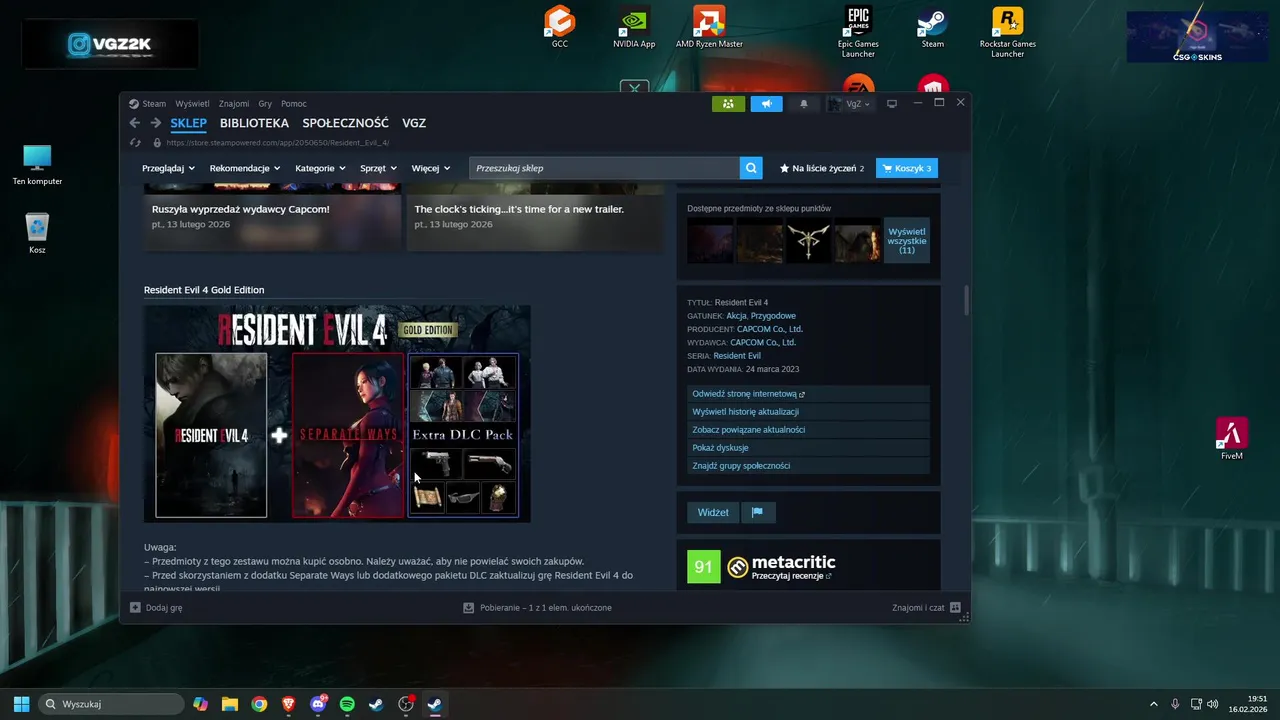Click the Akcja genre link
1280x720 pixels.
[x=736, y=316]
